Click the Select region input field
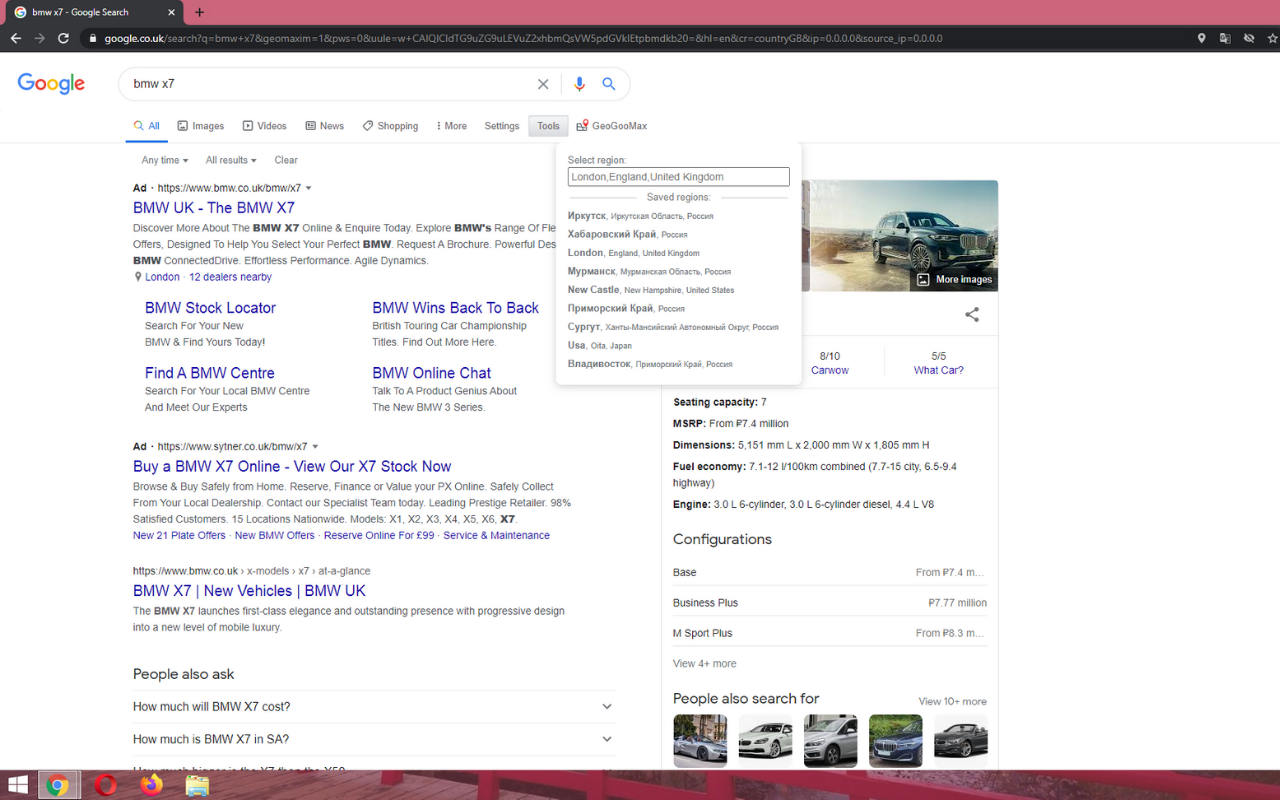 point(679,177)
